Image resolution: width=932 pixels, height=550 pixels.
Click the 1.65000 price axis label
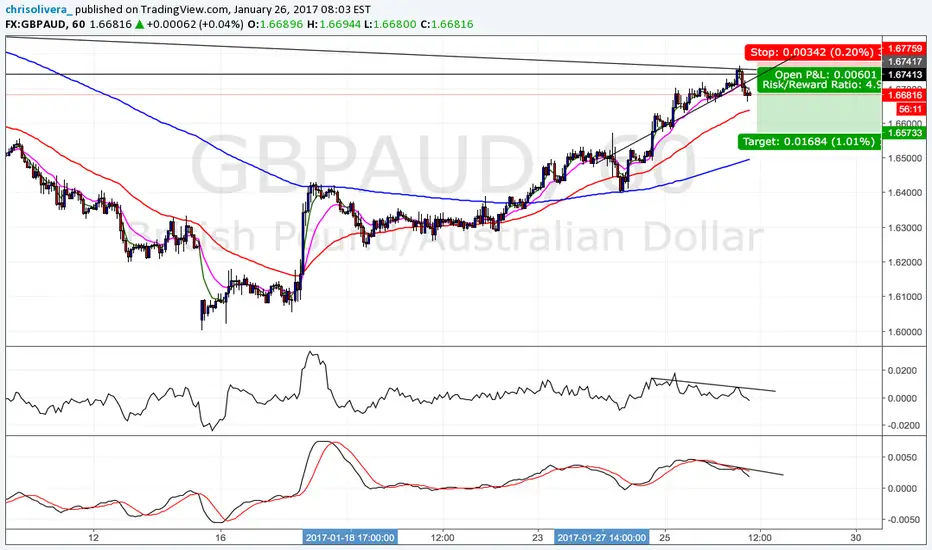pyautogui.click(x=906, y=158)
